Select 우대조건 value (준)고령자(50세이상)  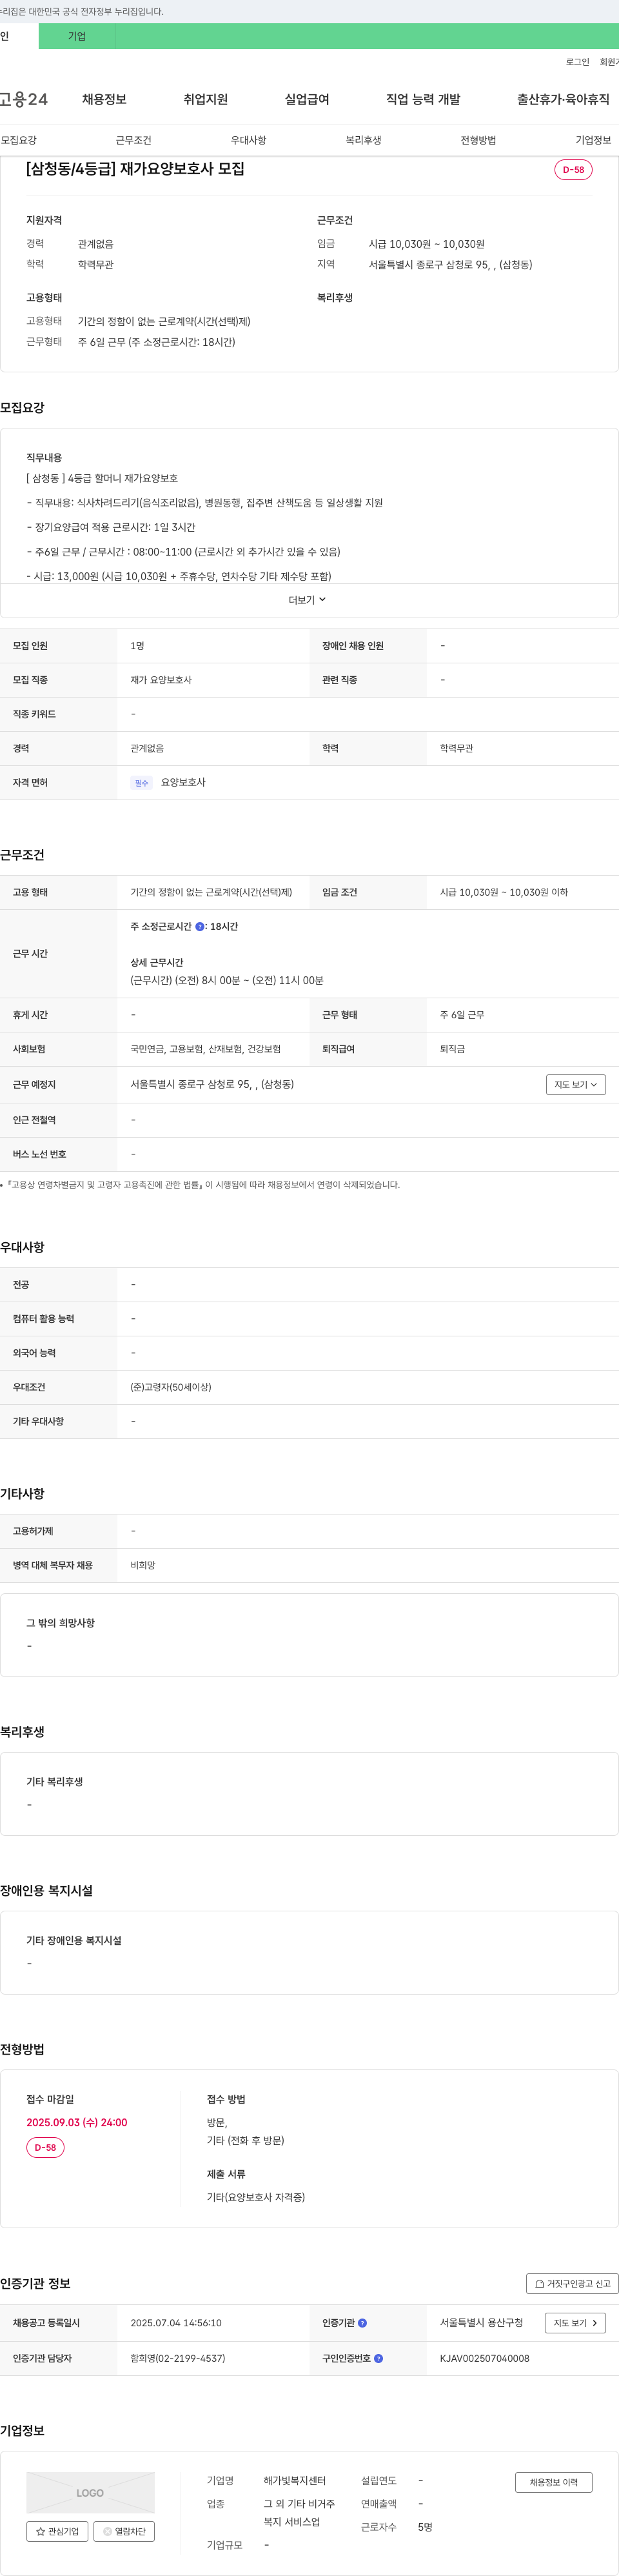tap(171, 1387)
